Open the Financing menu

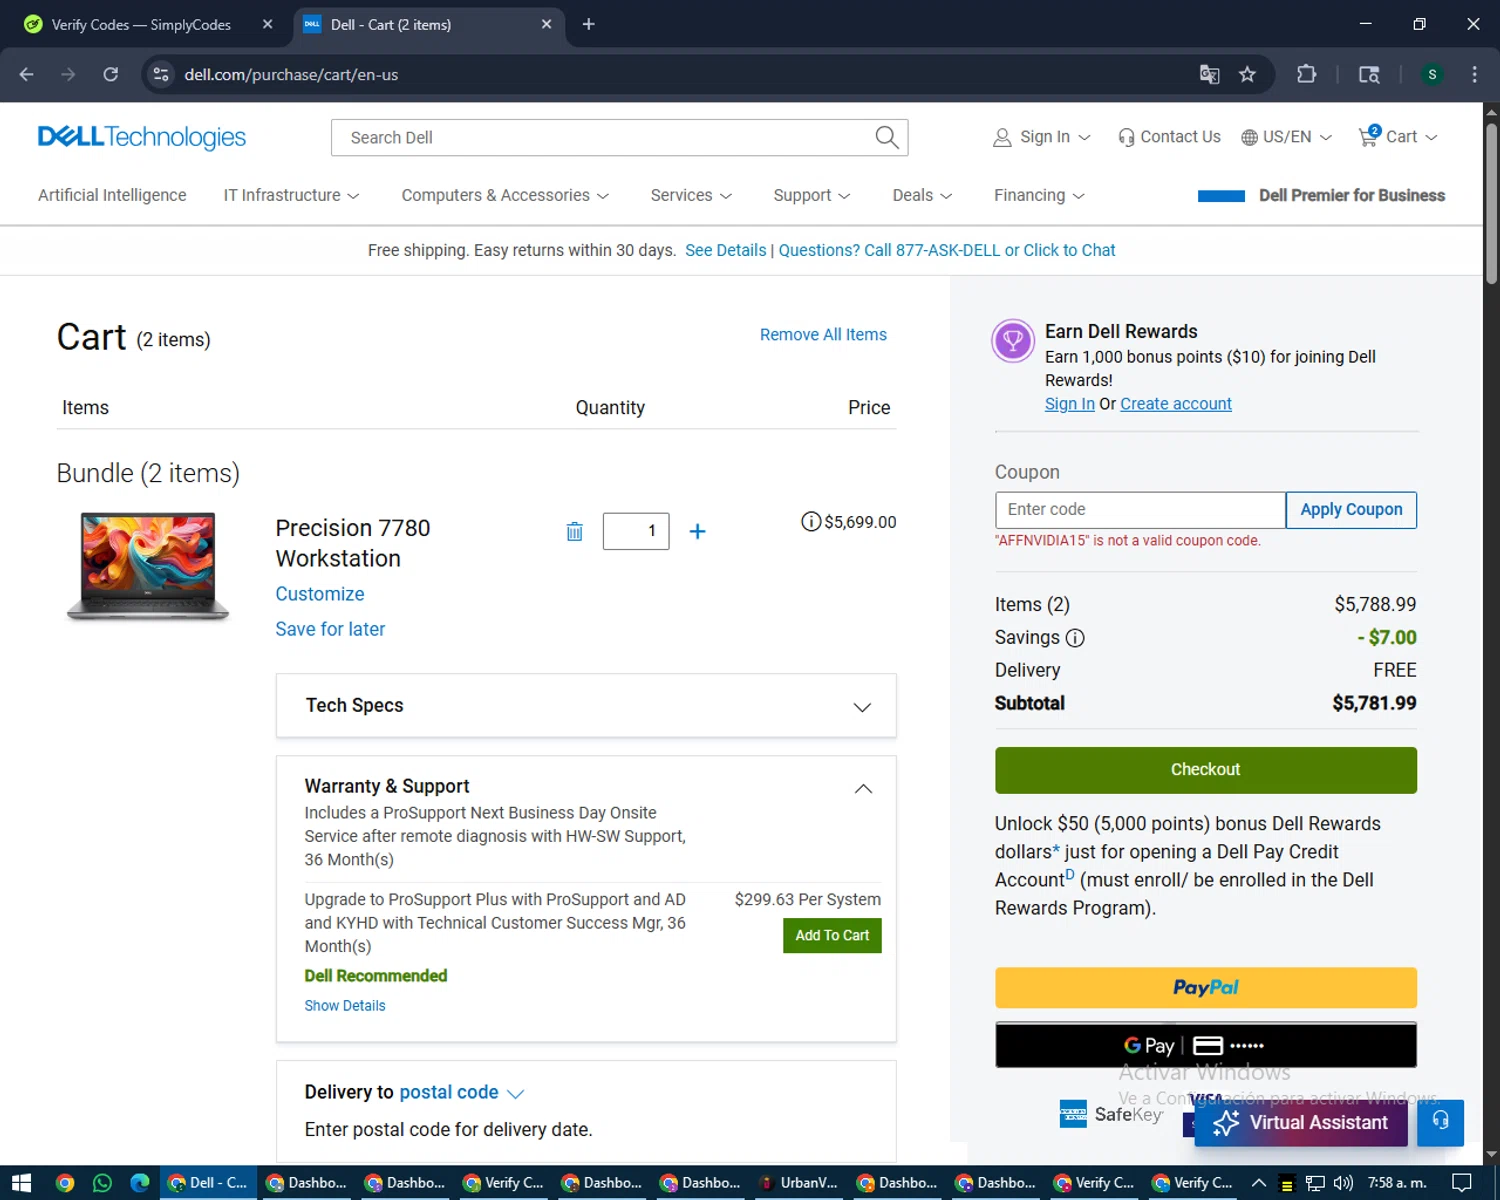[x=1039, y=196]
